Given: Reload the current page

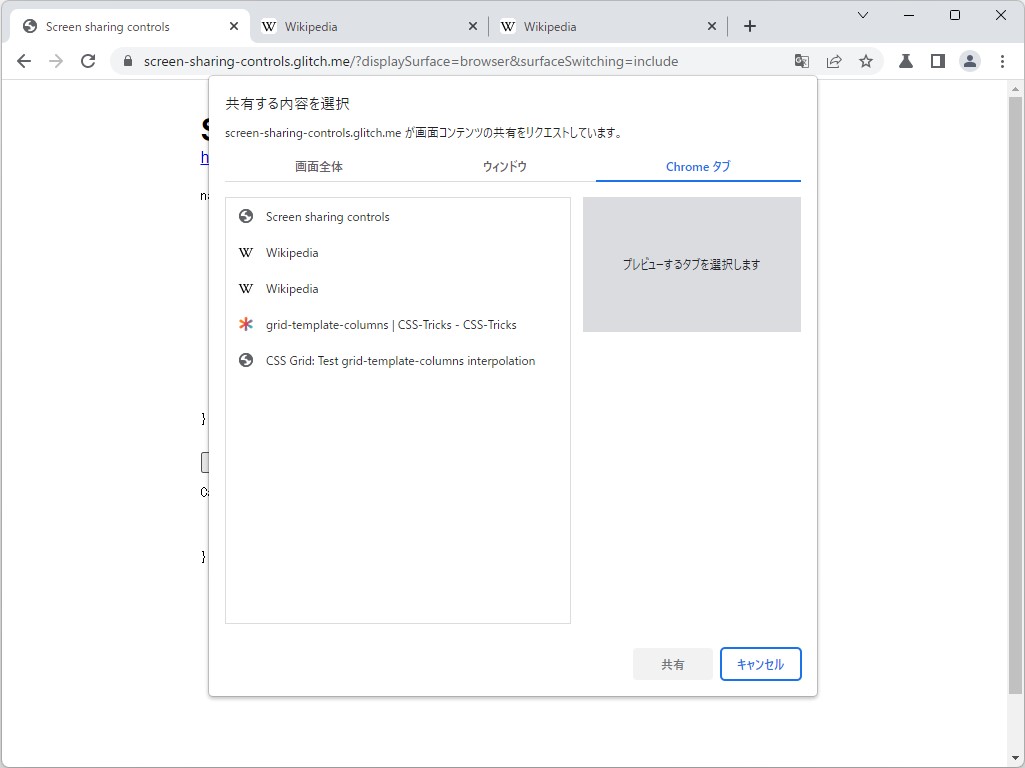Looking at the screenshot, I should (88, 61).
